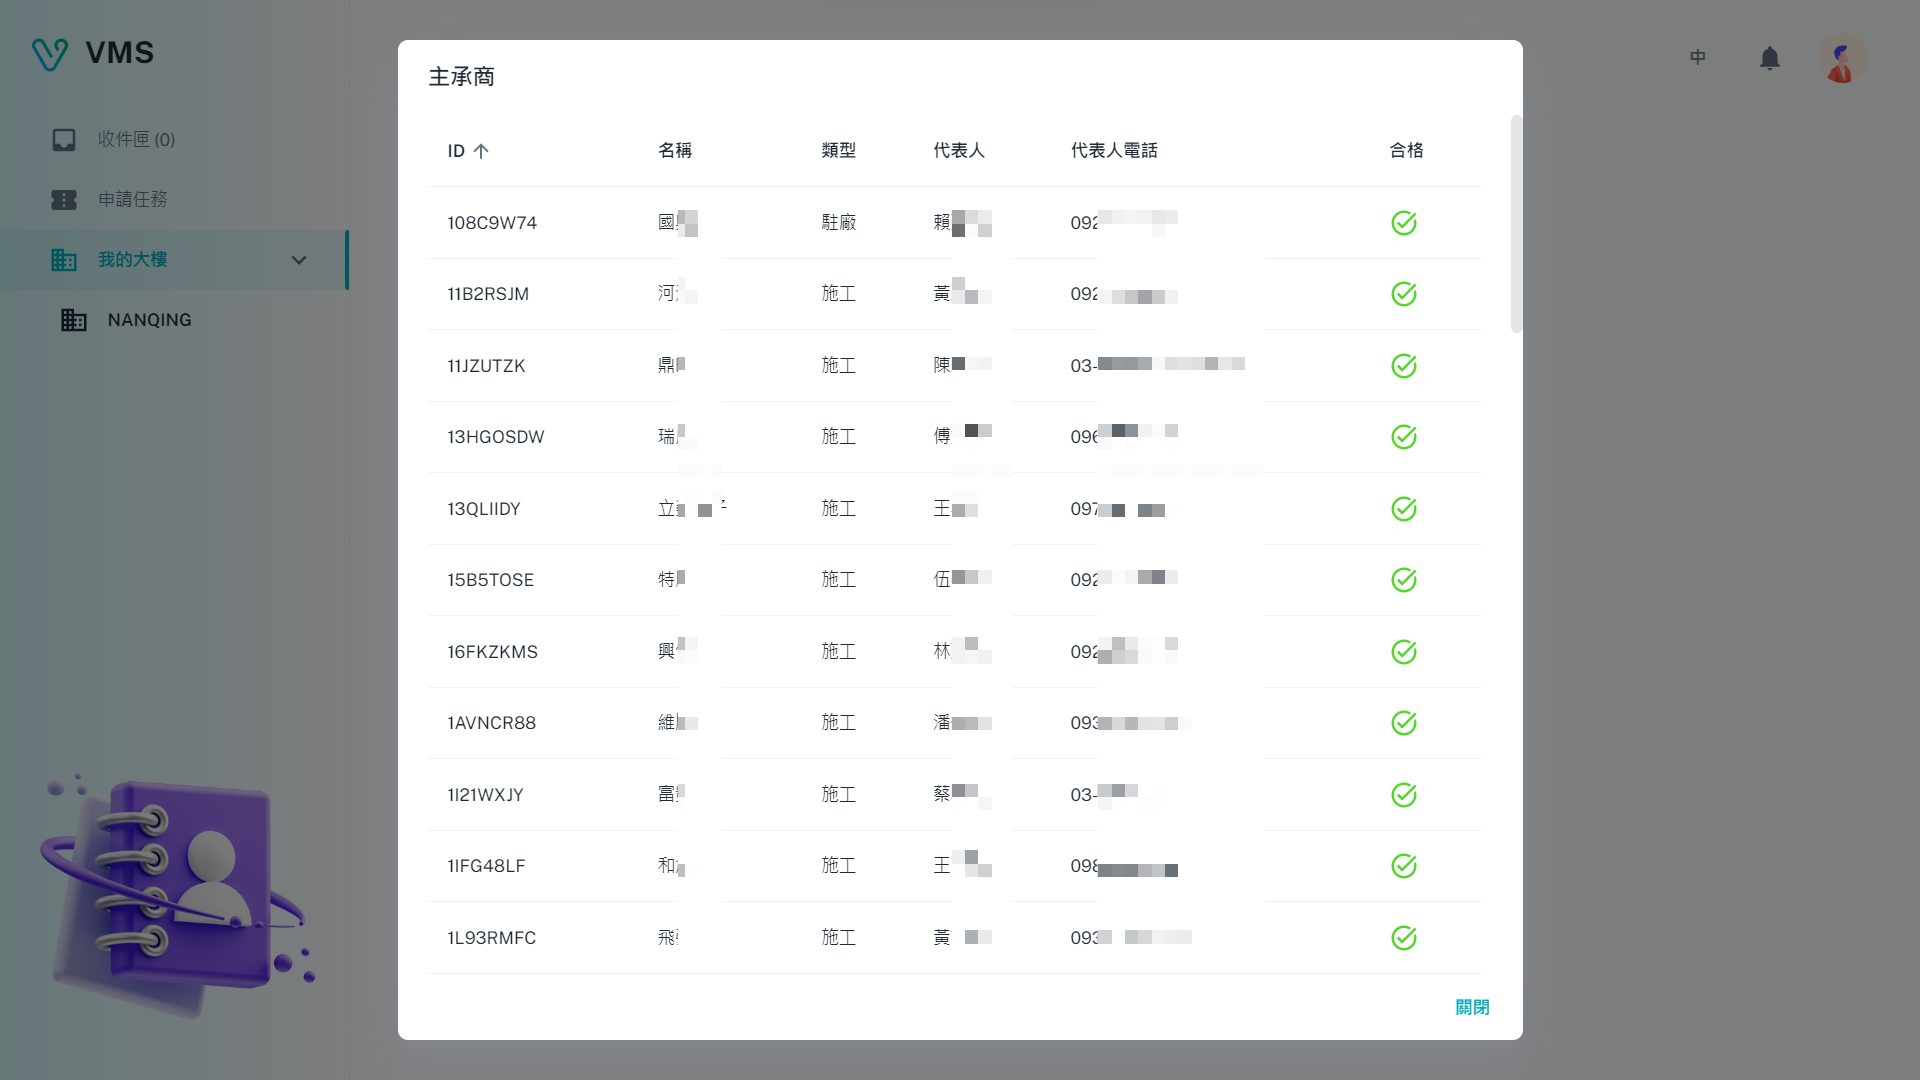The image size is (1920, 1080).
Task: Click qualified checkmark for 13QLIIDY
Action: (1403, 509)
